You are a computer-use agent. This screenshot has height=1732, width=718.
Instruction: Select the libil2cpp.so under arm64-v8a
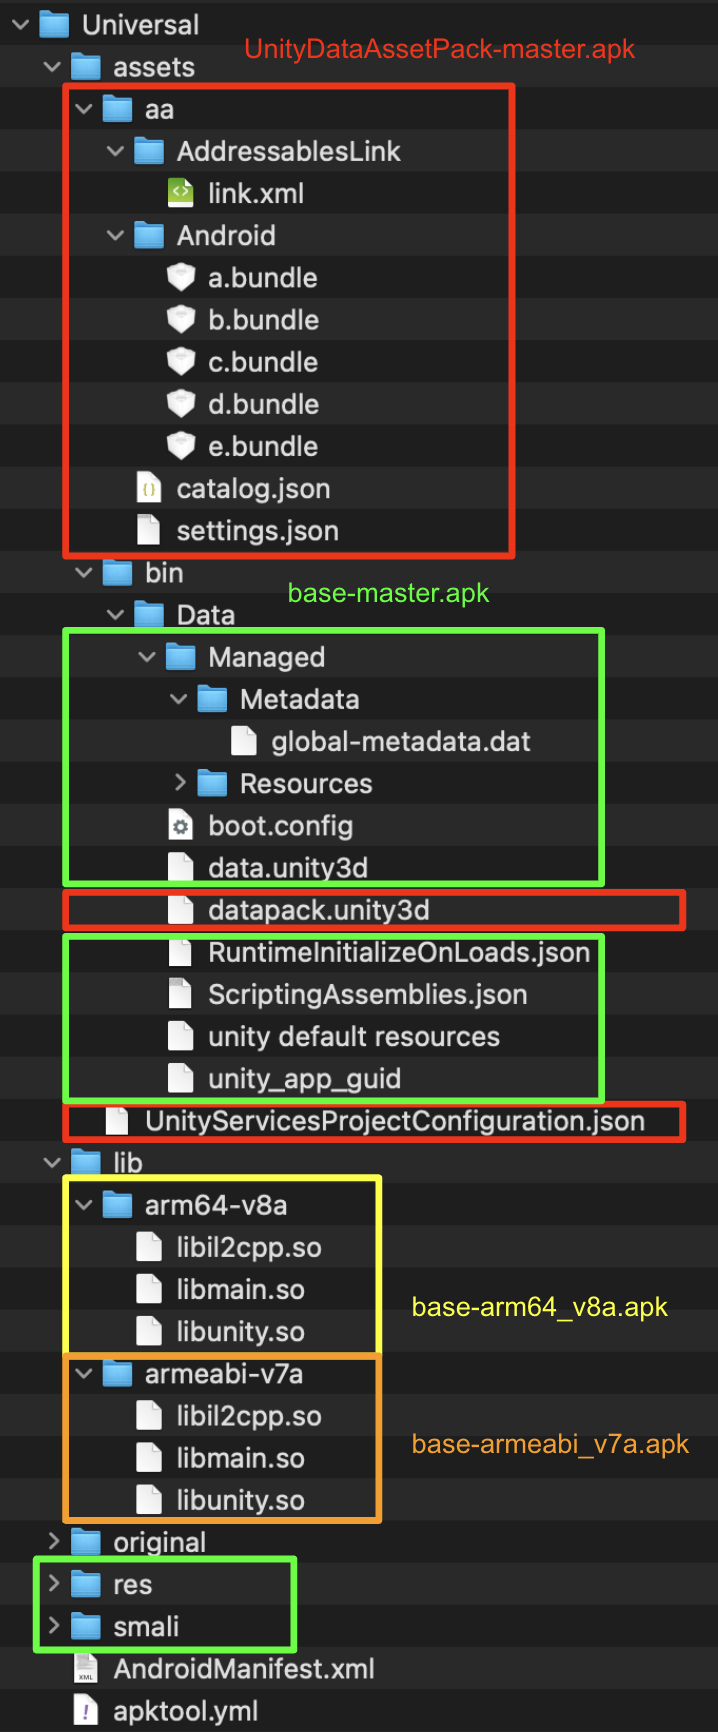(x=149, y=1247)
